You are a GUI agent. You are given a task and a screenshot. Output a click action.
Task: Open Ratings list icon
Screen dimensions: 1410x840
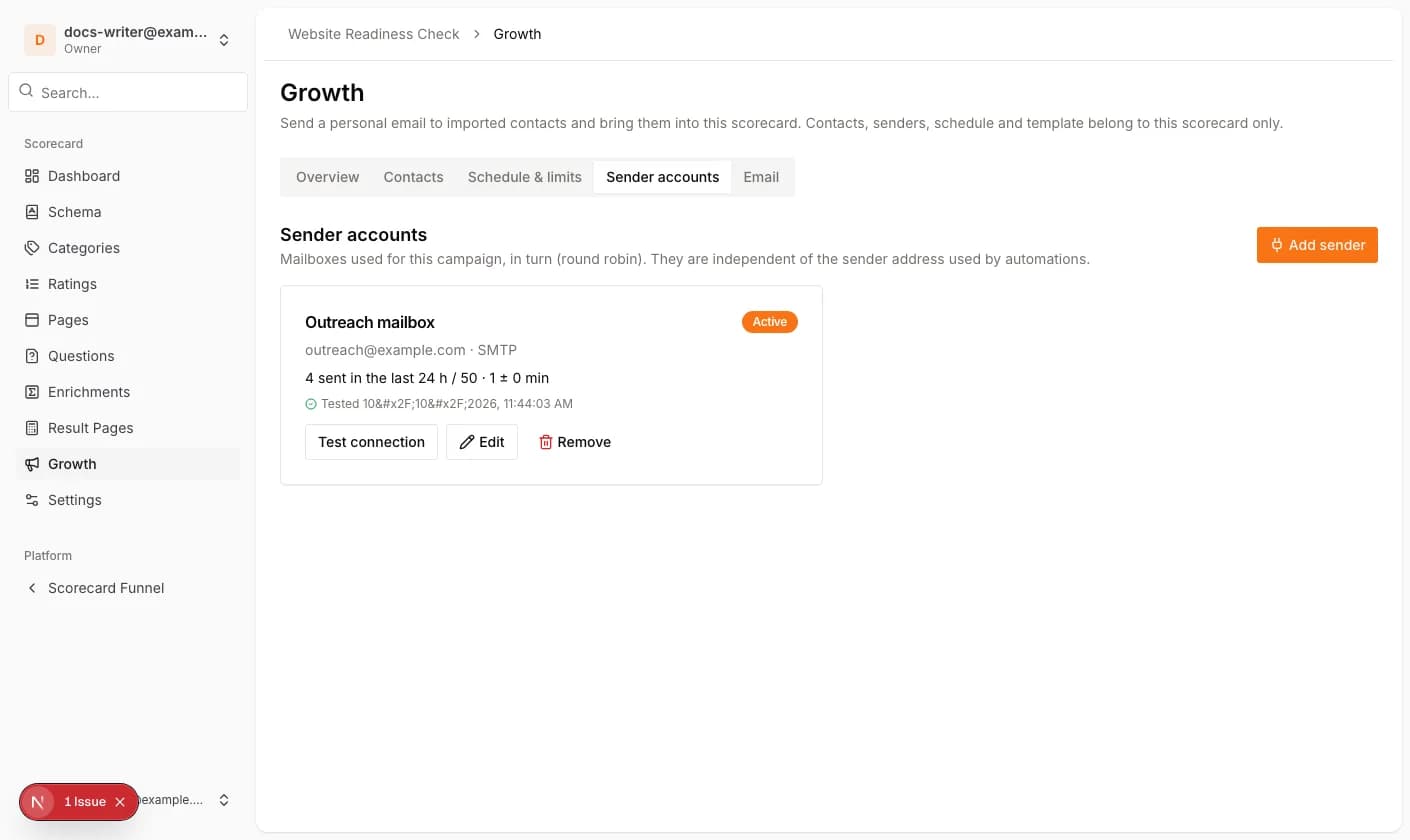coord(32,284)
